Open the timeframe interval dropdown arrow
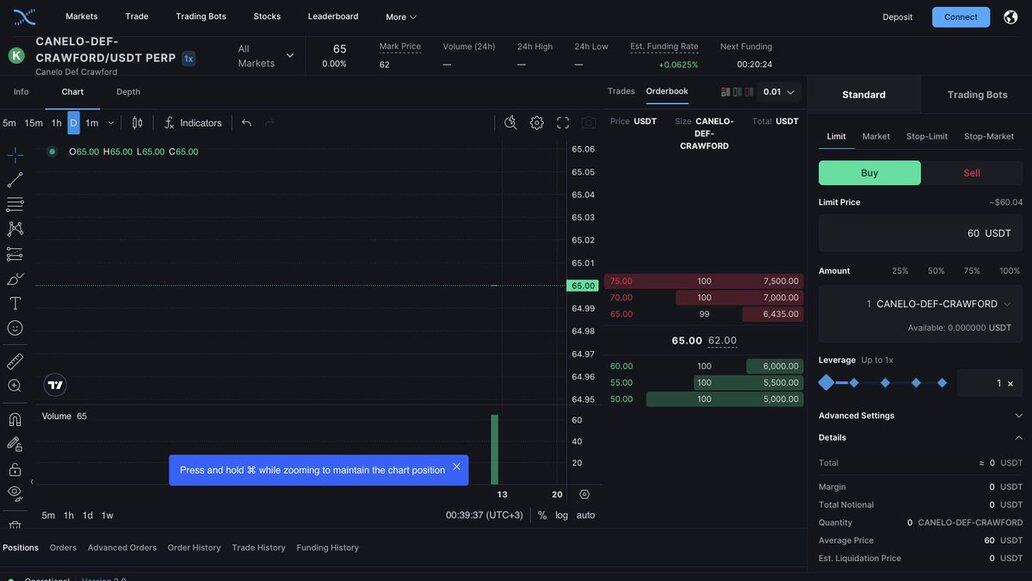This screenshot has height=581, width=1032. 111,123
